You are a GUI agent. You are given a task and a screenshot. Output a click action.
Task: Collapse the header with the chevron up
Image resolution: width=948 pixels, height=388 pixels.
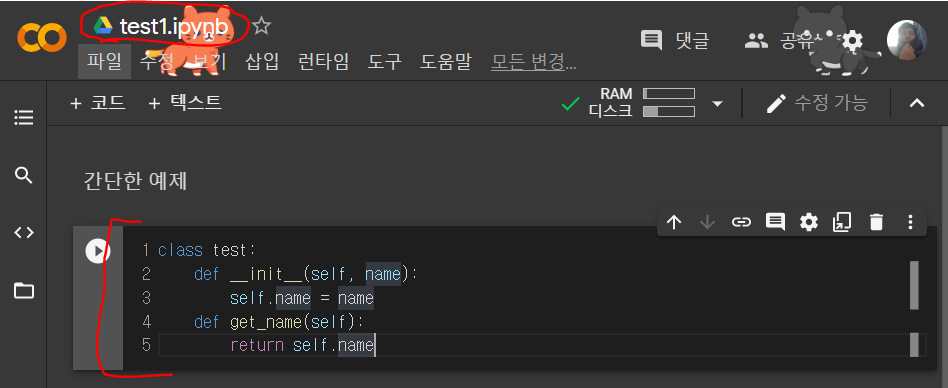click(917, 103)
